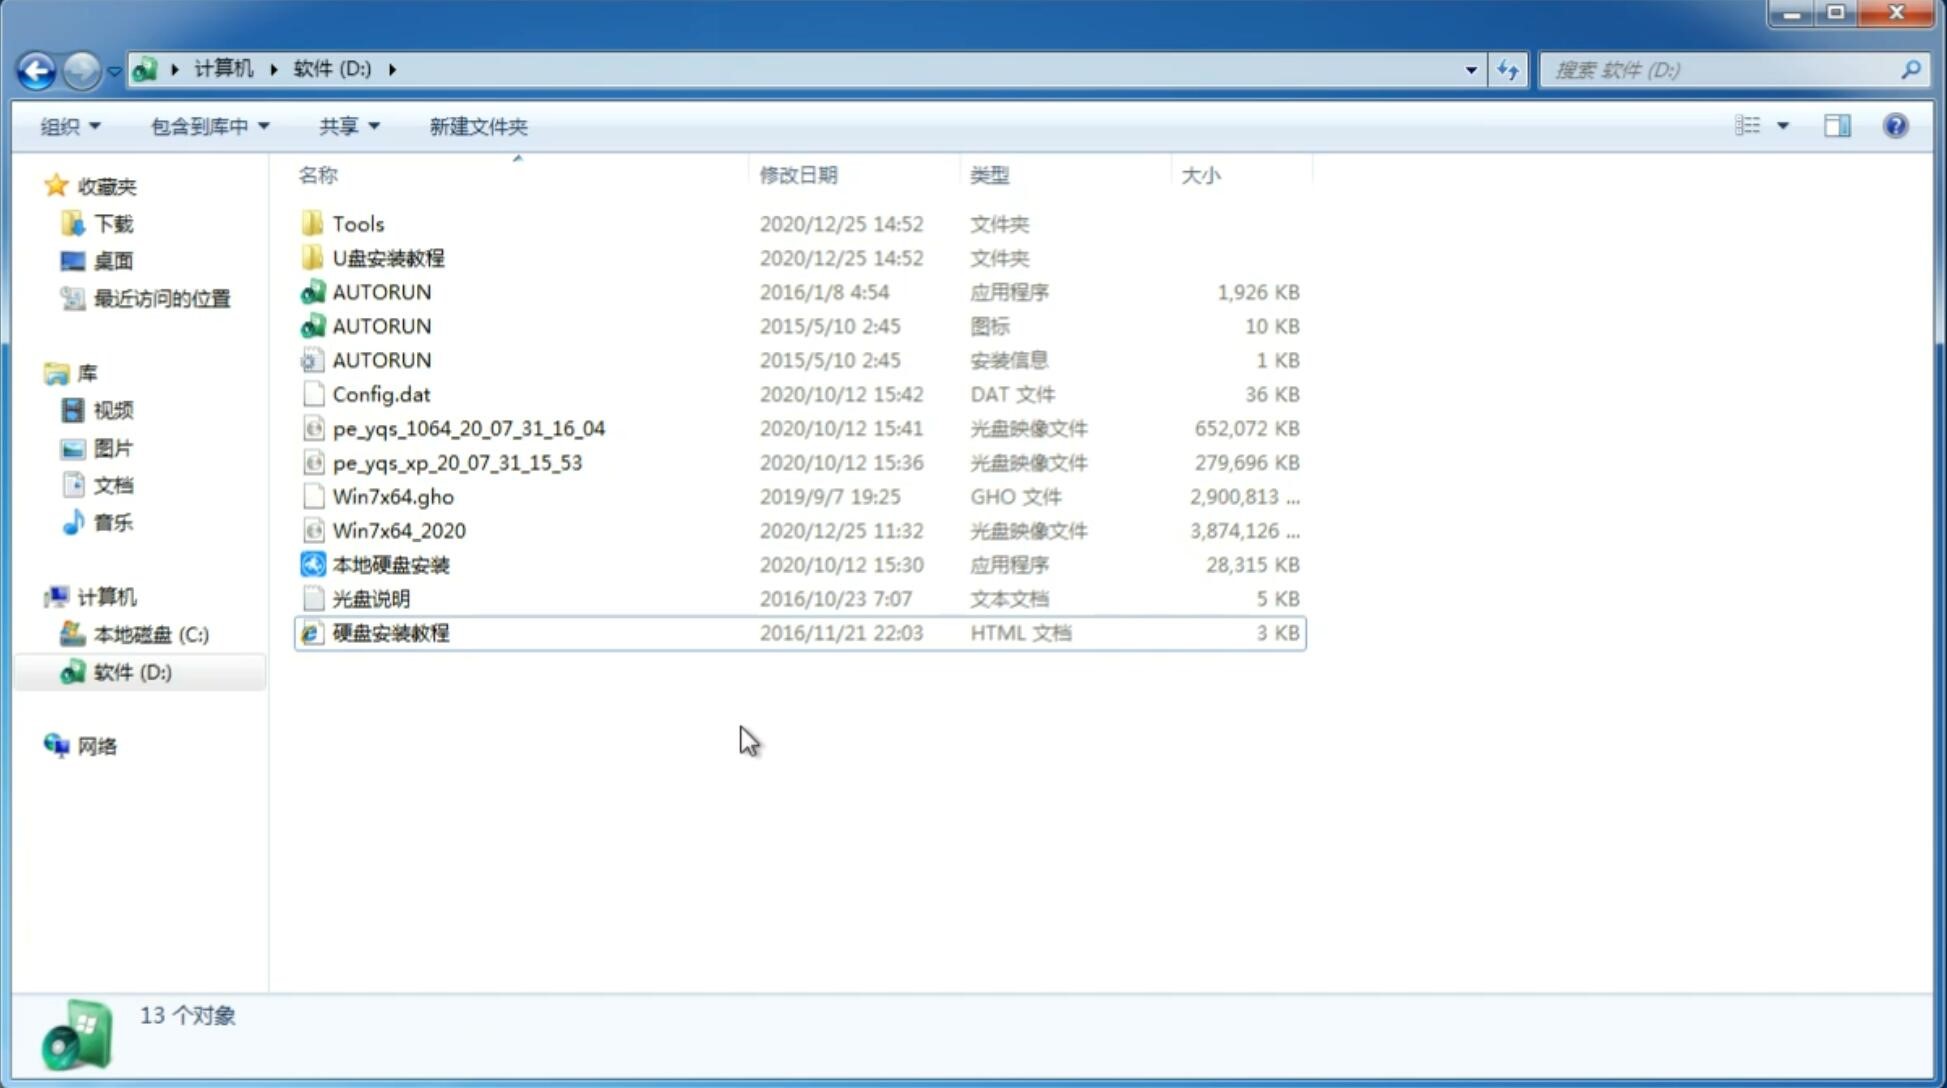Open 本地硬盘安装 application
The width and height of the screenshot is (1947, 1088).
click(x=390, y=564)
